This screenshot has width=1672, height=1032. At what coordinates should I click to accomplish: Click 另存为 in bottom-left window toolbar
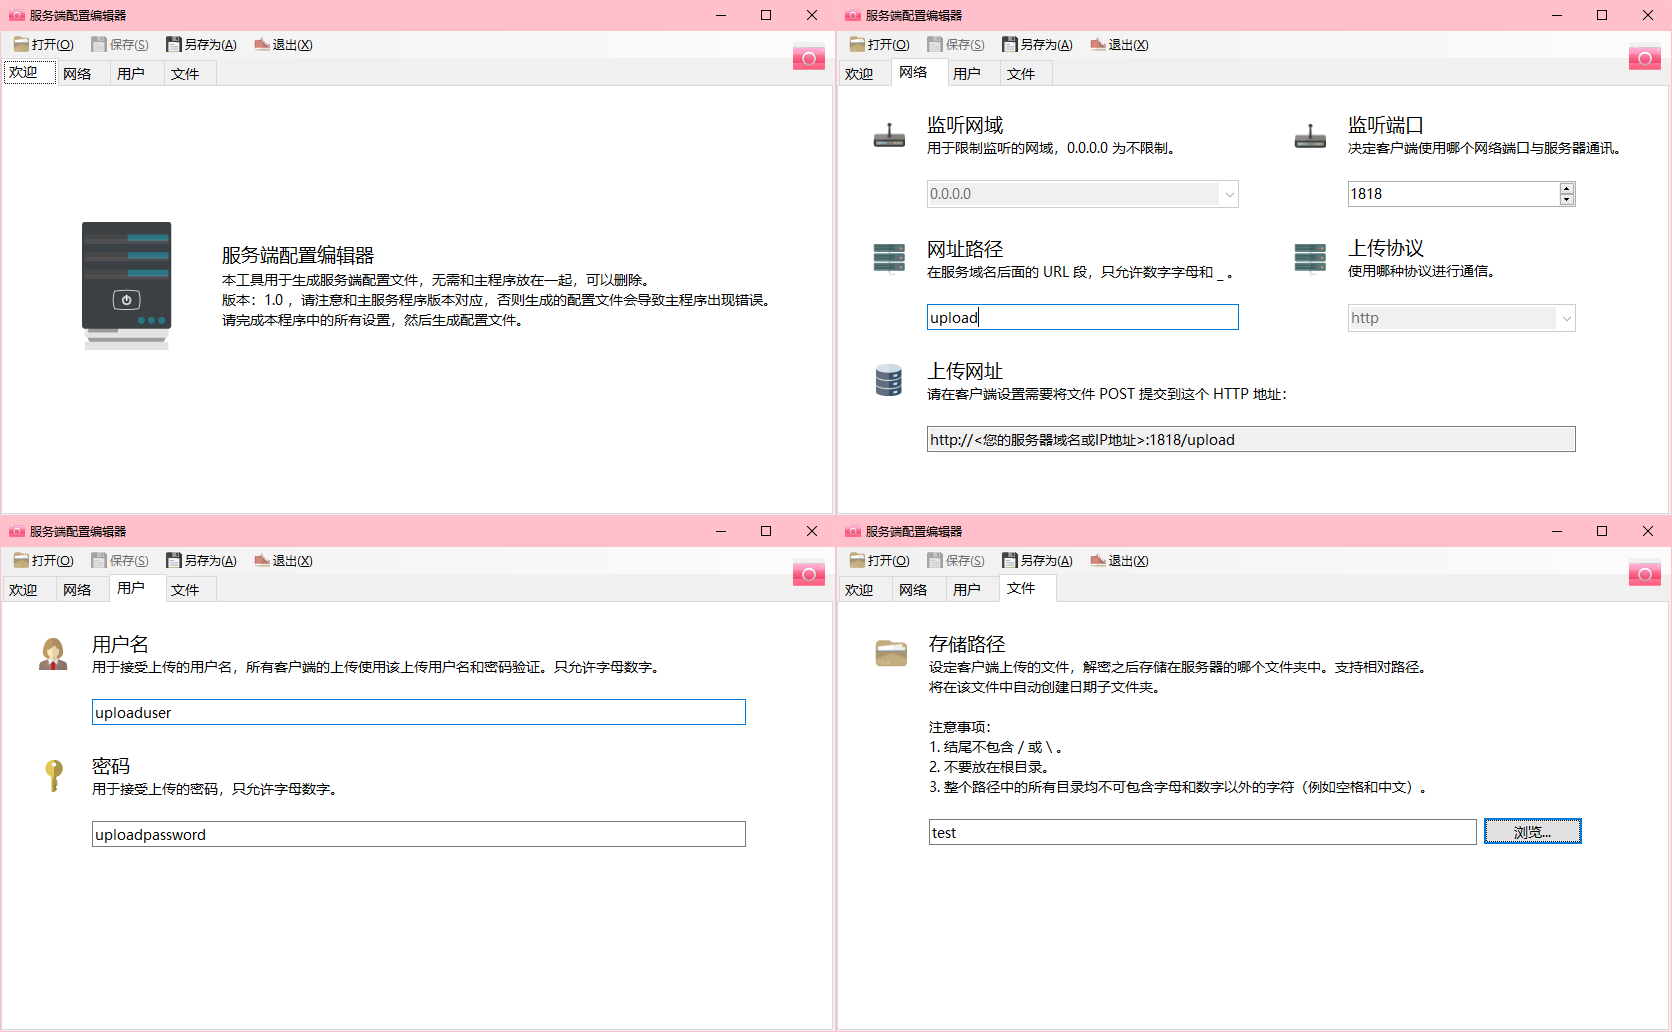tap(202, 561)
